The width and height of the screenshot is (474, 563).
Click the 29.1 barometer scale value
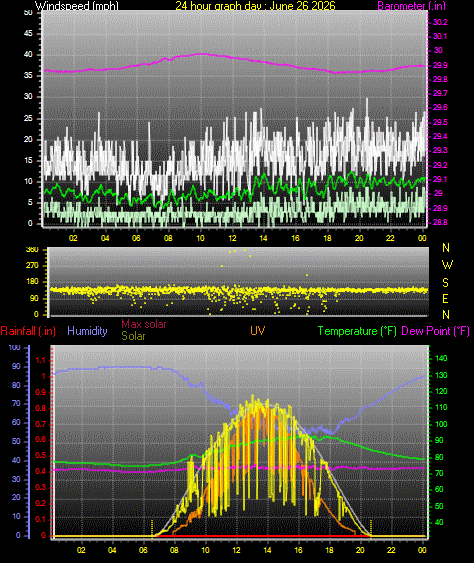coord(440,179)
